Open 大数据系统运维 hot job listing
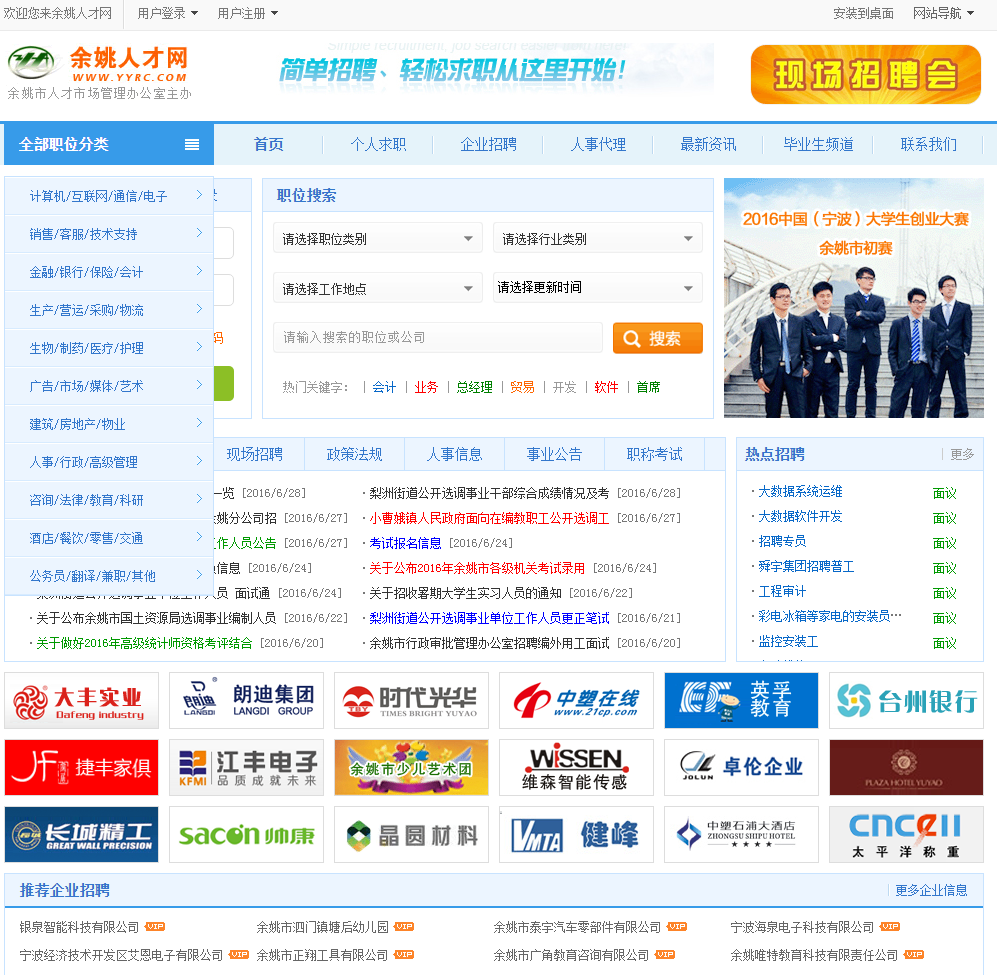The height and width of the screenshot is (975, 997). (800, 491)
